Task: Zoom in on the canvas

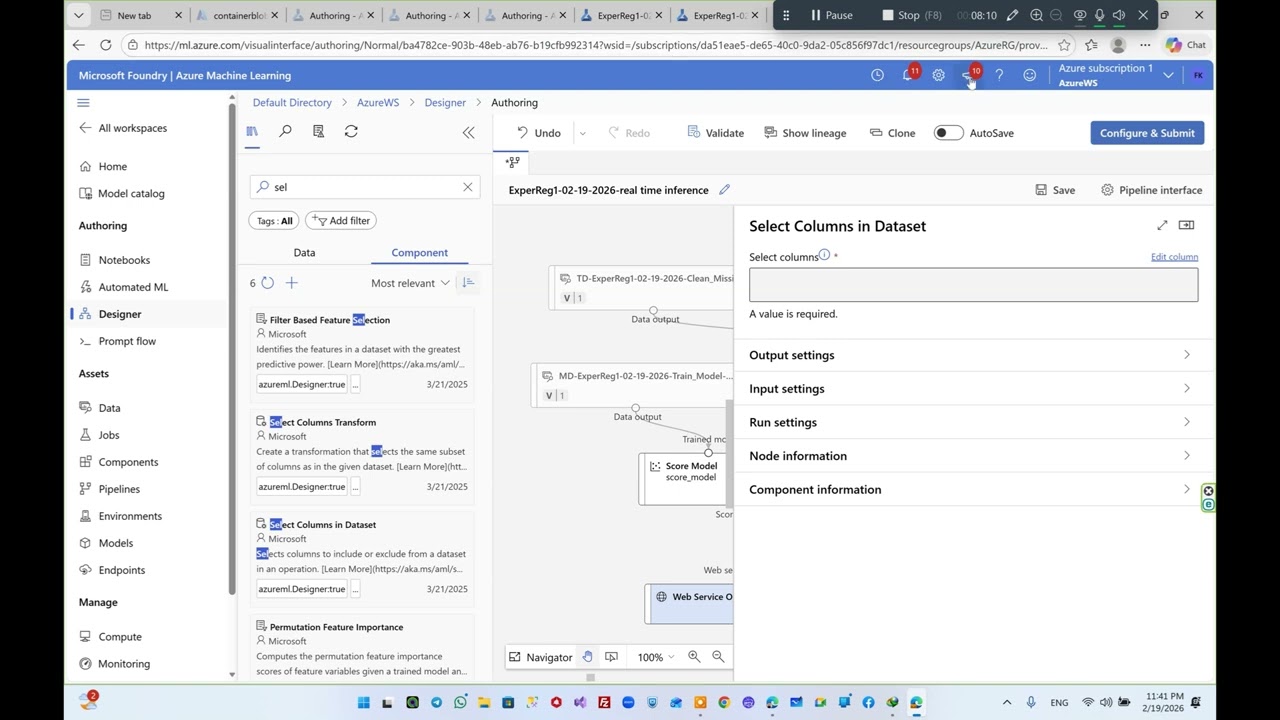Action: [694, 657]
